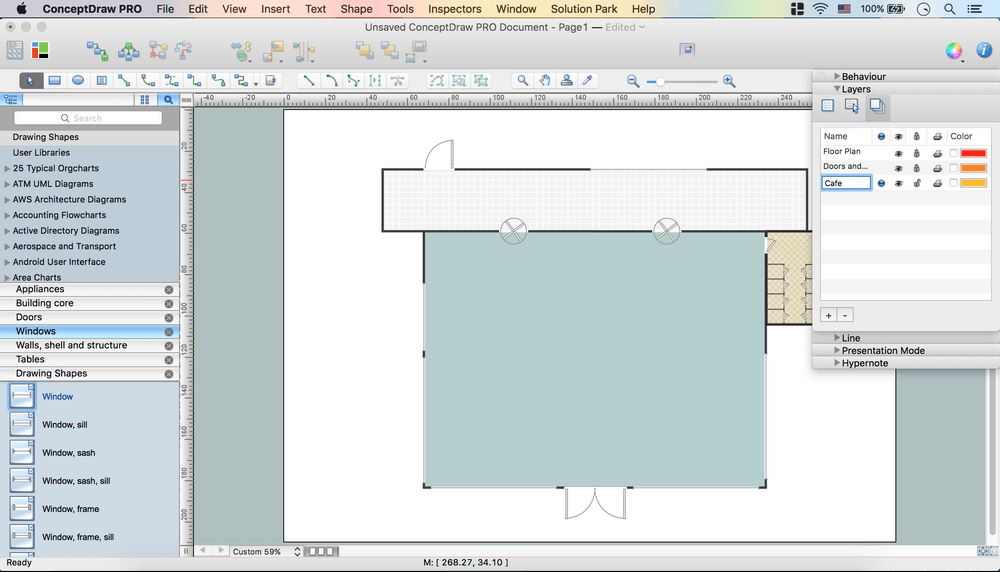Click the zoom out magnifier icon
The image size is (1000, 572).
pos(633,81)
